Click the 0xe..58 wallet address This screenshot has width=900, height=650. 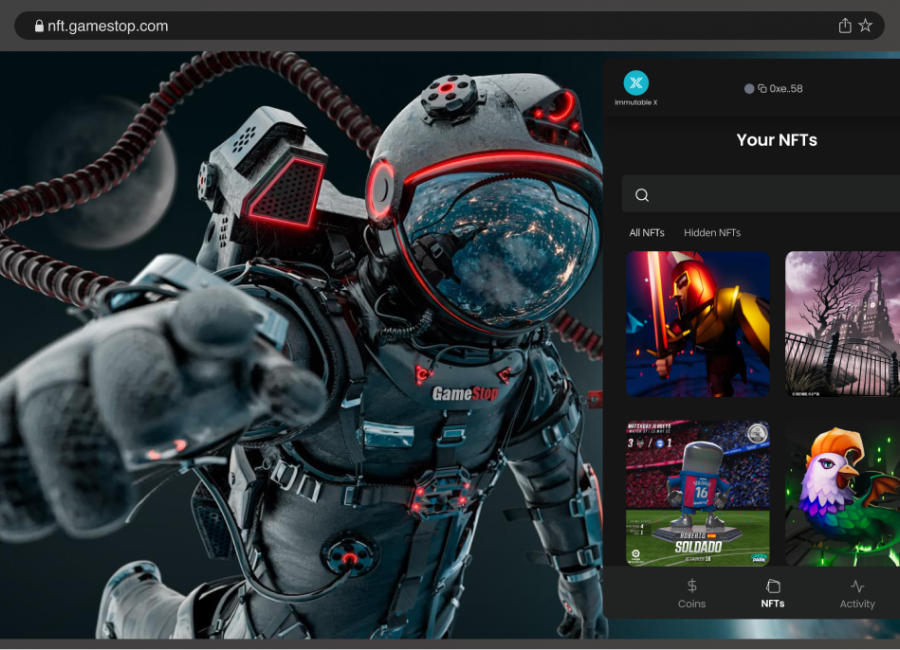coord(786,89)
